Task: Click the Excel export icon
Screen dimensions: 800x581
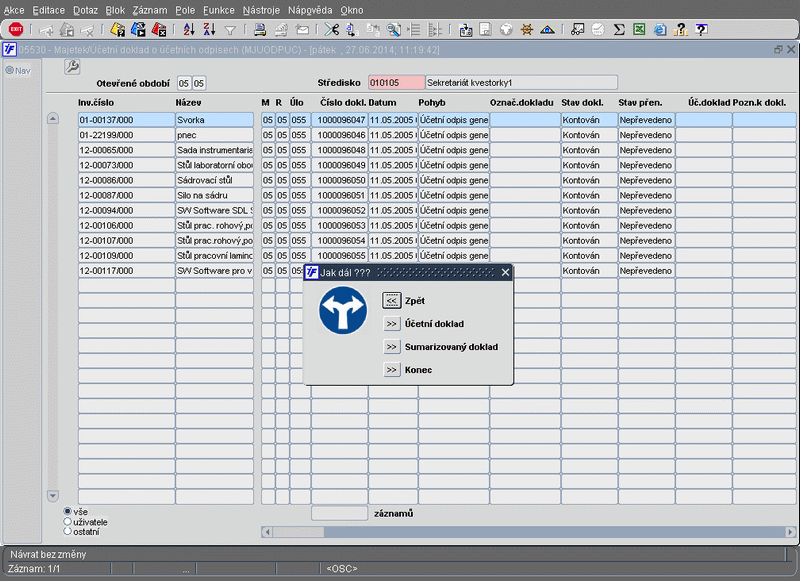Action: tap(640, 30)
